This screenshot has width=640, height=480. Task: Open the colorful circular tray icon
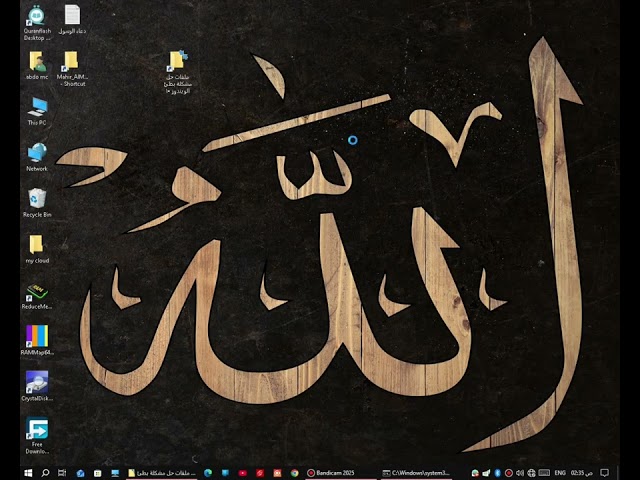[475, 473]
